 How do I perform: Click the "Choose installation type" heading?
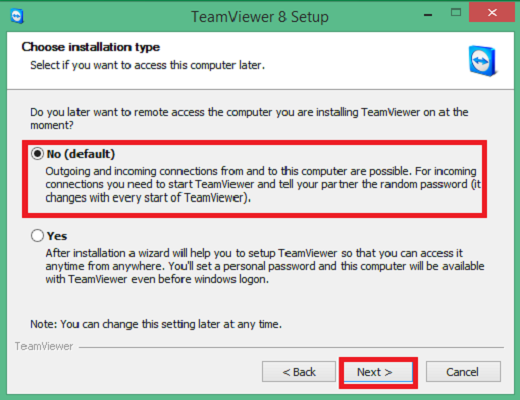91,47
